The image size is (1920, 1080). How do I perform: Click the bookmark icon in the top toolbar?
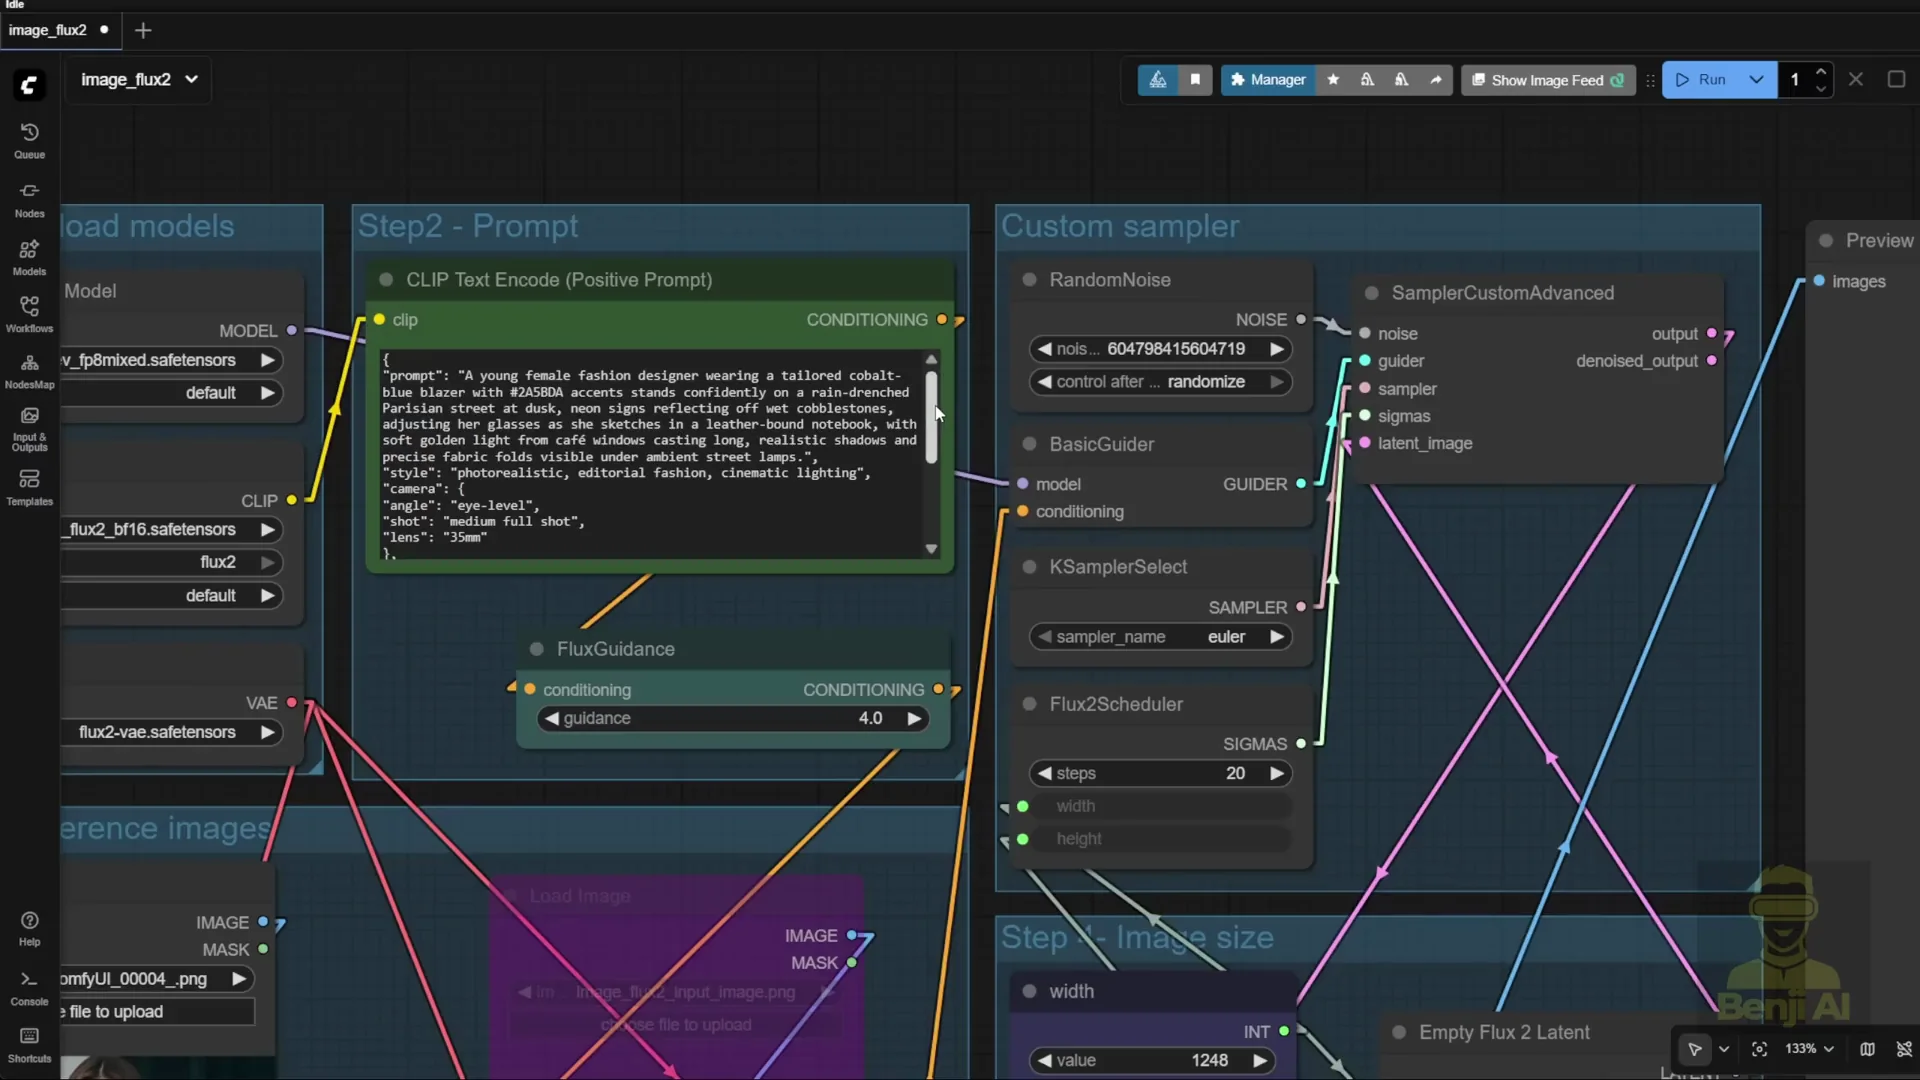point(1197,80)
